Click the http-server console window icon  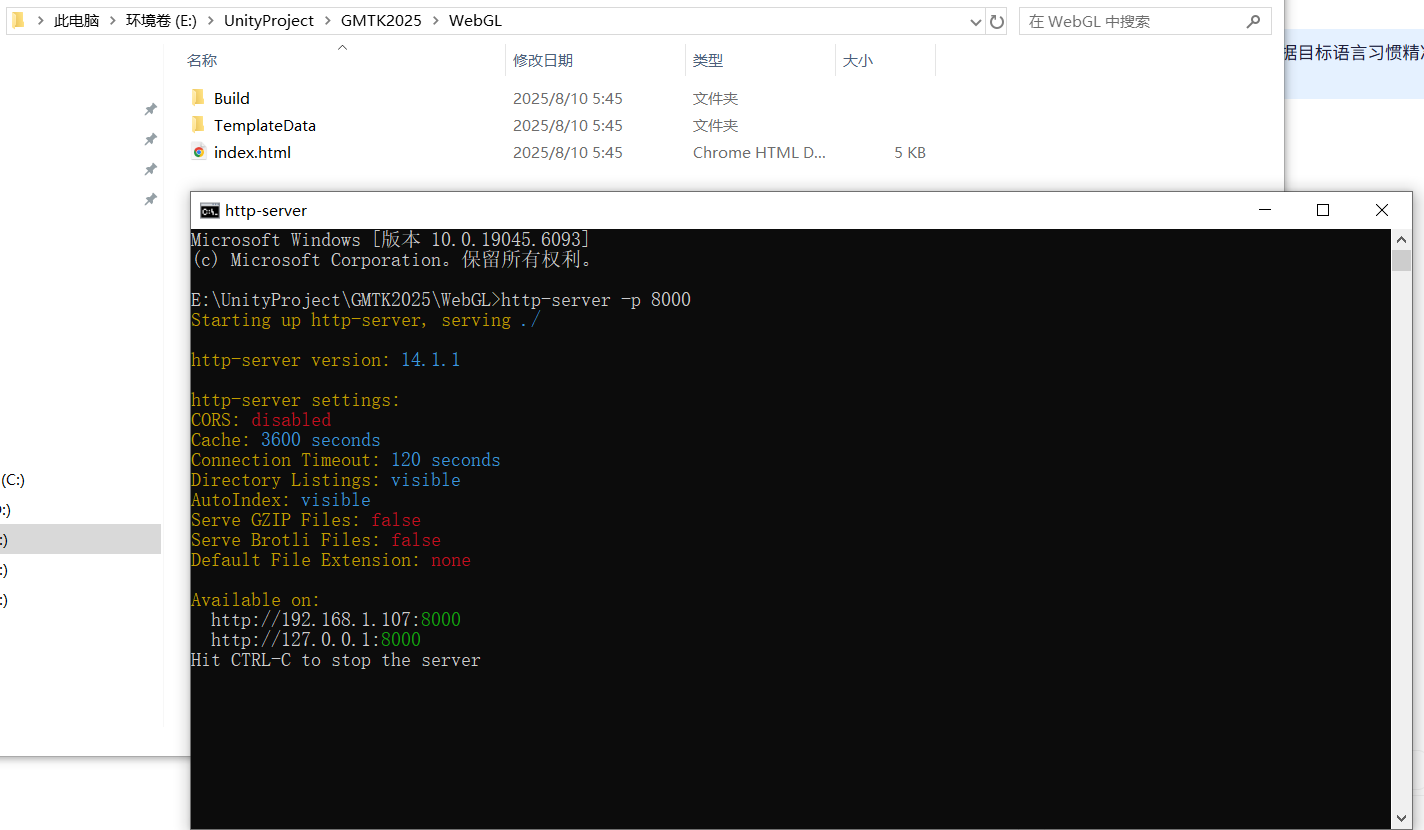pos(210,210)
